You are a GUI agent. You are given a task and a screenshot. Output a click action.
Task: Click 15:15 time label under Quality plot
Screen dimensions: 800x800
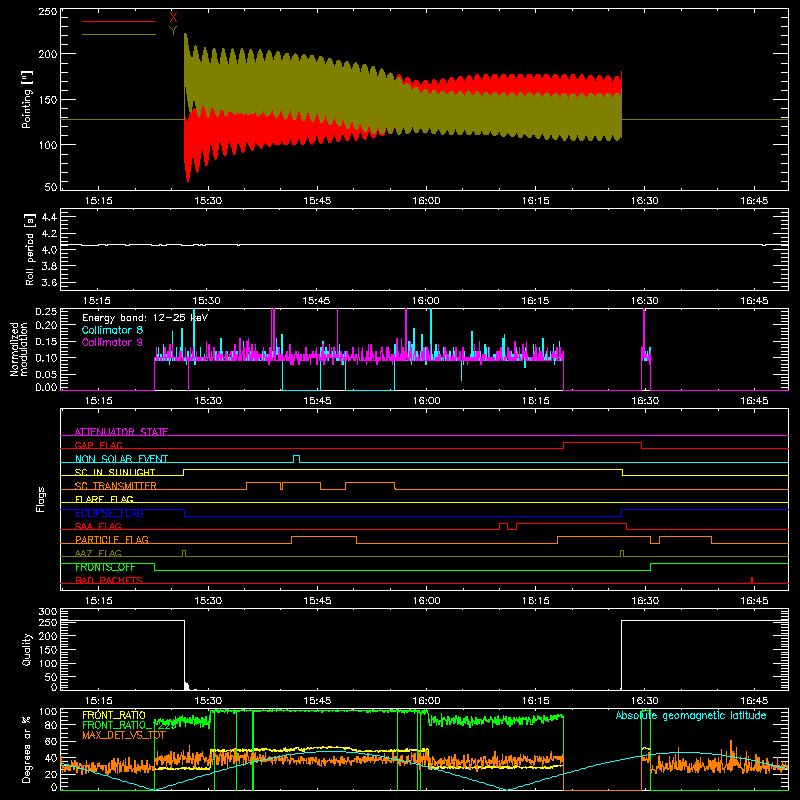click(x=98, y=701)
